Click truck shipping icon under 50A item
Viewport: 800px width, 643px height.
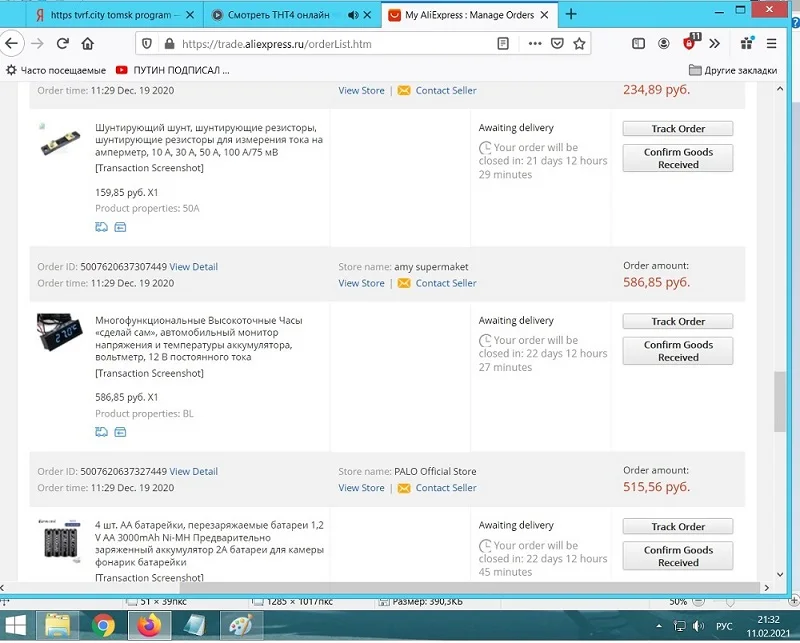pyautogui.click(x=102, y=227)
